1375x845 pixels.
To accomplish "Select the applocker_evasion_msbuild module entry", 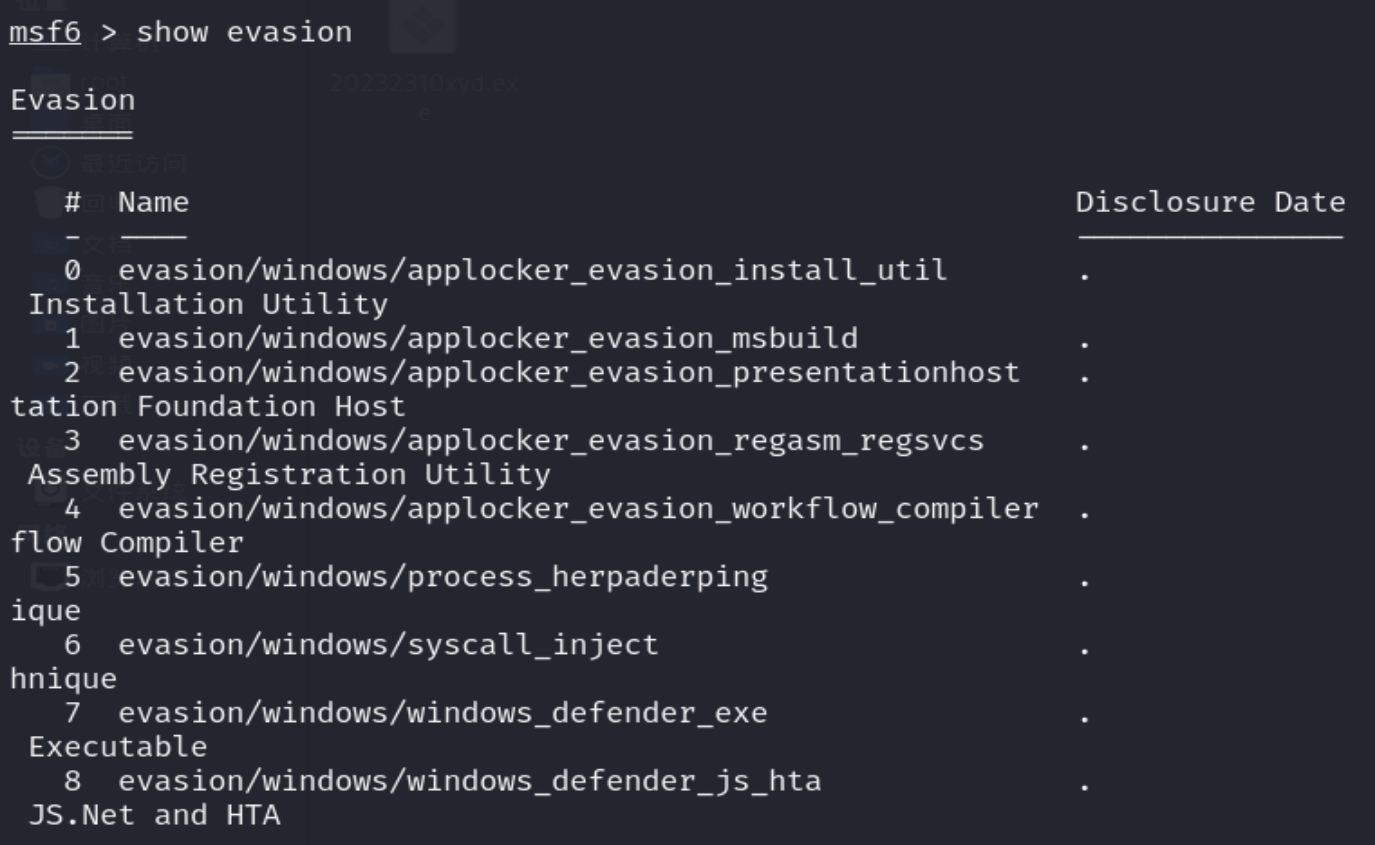I will 487,338.
